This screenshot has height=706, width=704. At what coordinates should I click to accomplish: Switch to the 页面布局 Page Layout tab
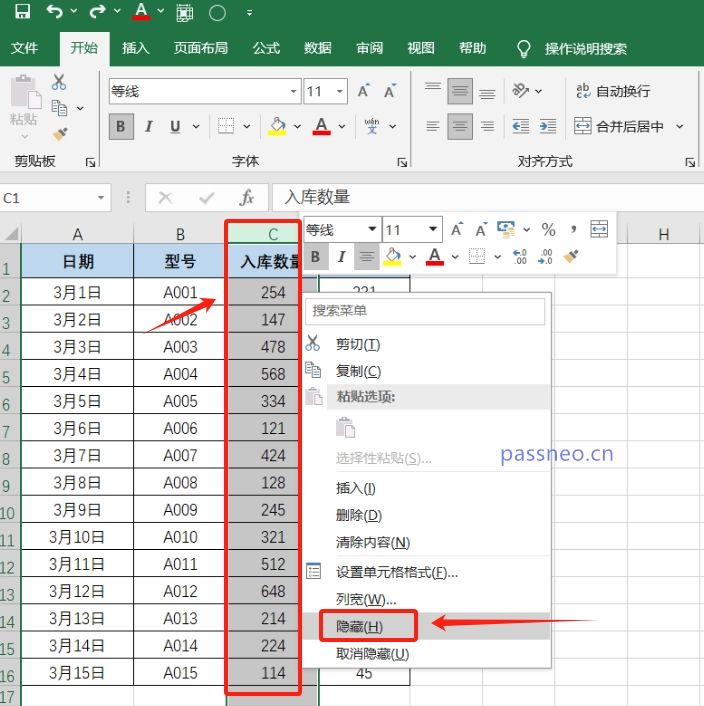click(201, 48)
